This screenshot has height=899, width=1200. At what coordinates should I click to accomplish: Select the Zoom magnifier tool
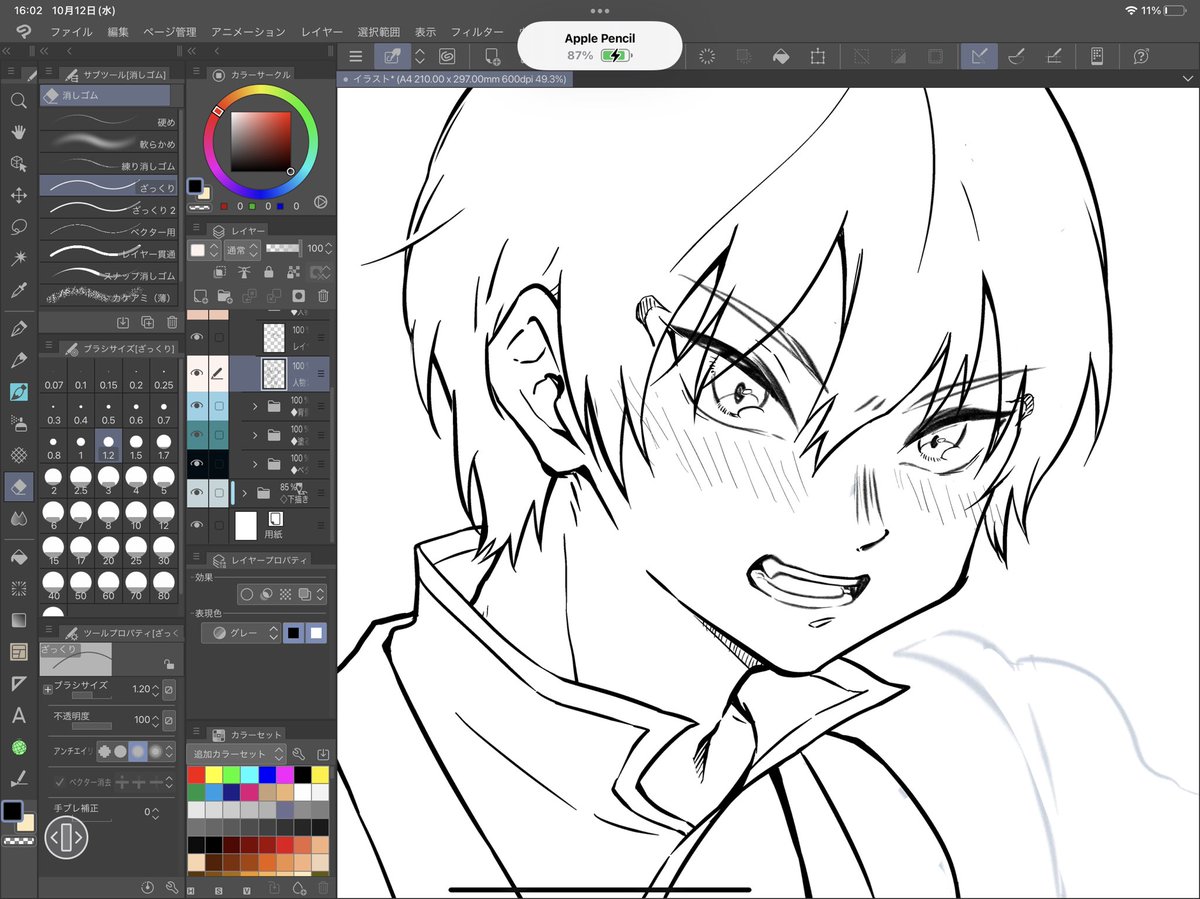[x=18, y=100]
